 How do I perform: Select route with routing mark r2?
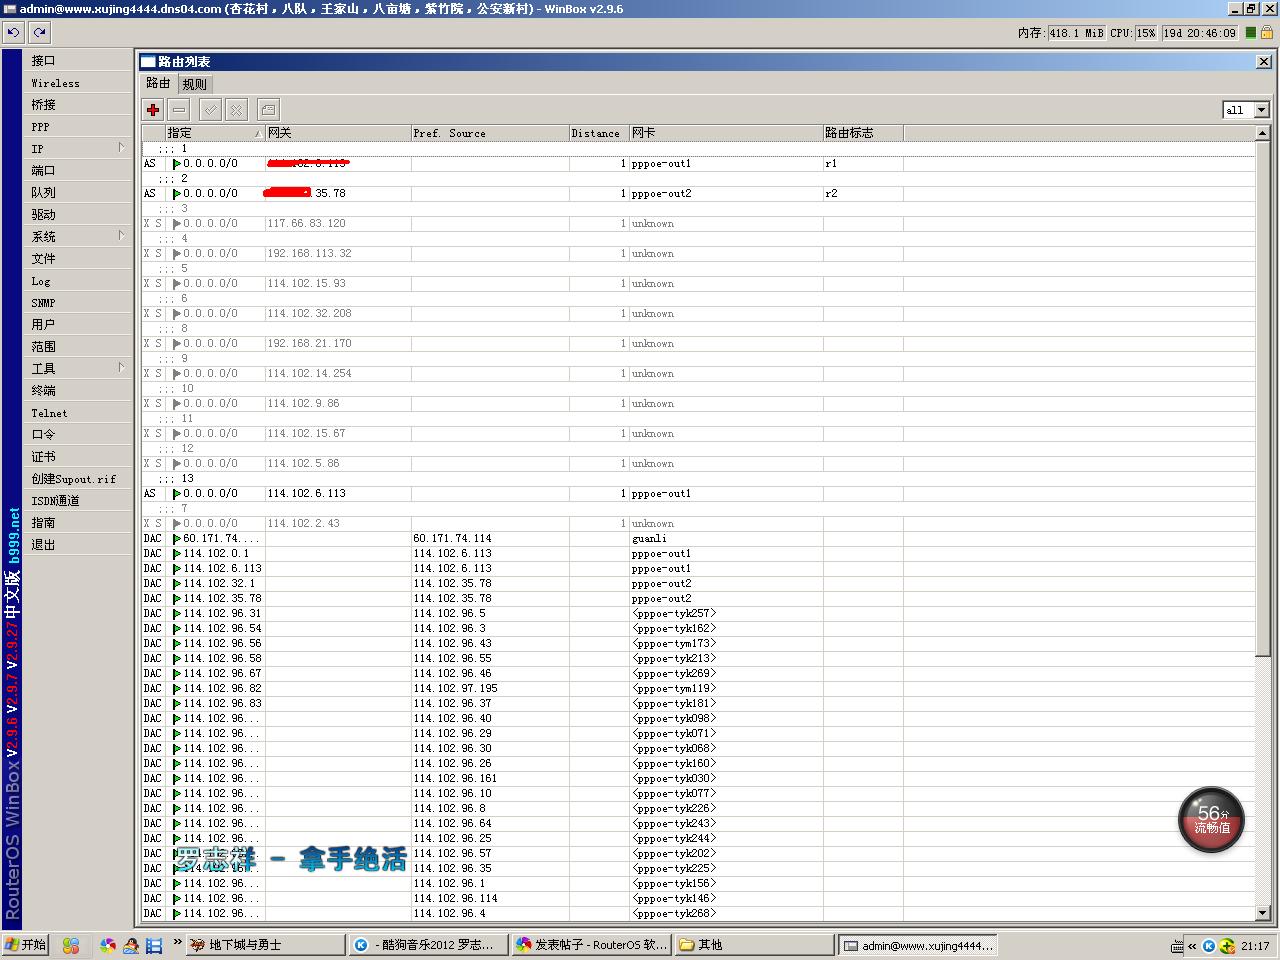698,194
